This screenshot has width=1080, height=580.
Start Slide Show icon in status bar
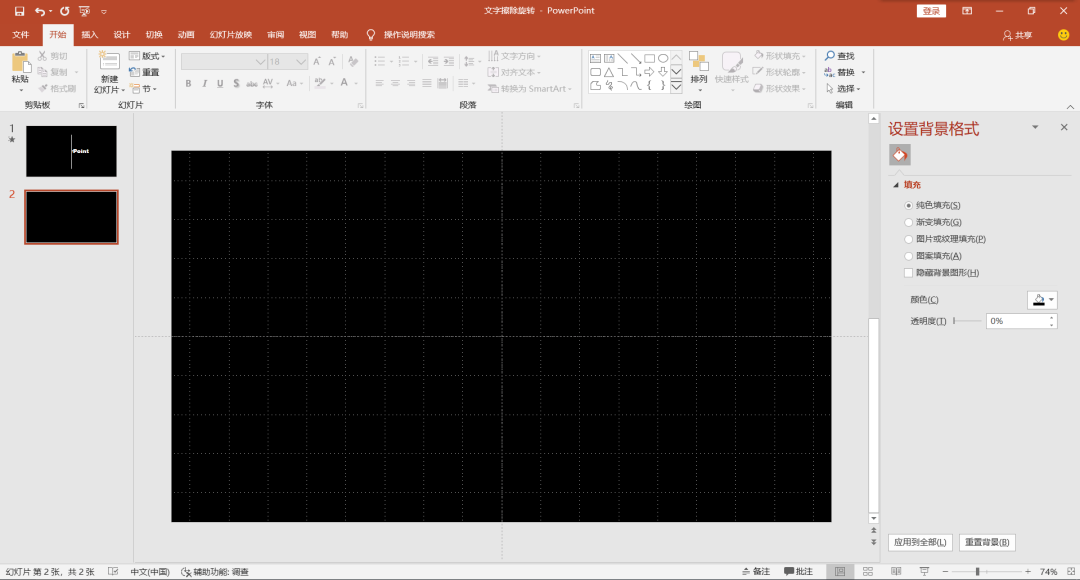coord(924,572)
